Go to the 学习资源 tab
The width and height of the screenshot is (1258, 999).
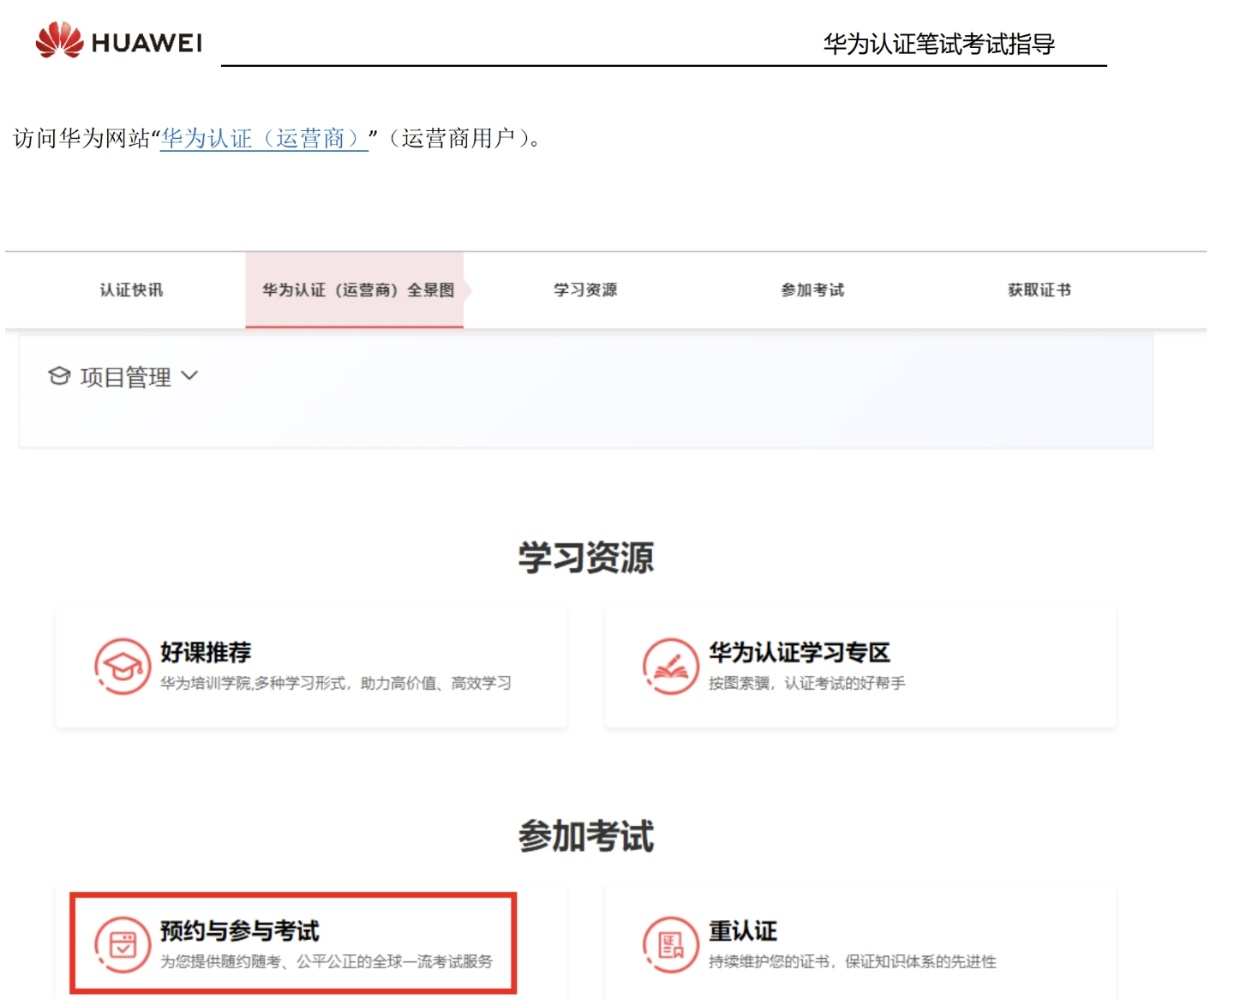tap(585, 290)
